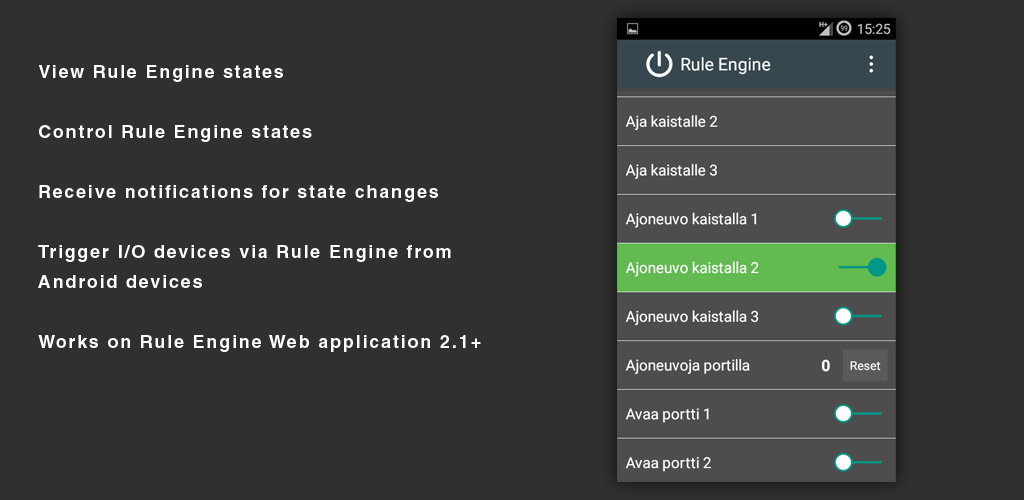Screen dimensions: 1024x500
Task: Select the green Ajoneuvo kaistalla 2 label
Action: 692,268
